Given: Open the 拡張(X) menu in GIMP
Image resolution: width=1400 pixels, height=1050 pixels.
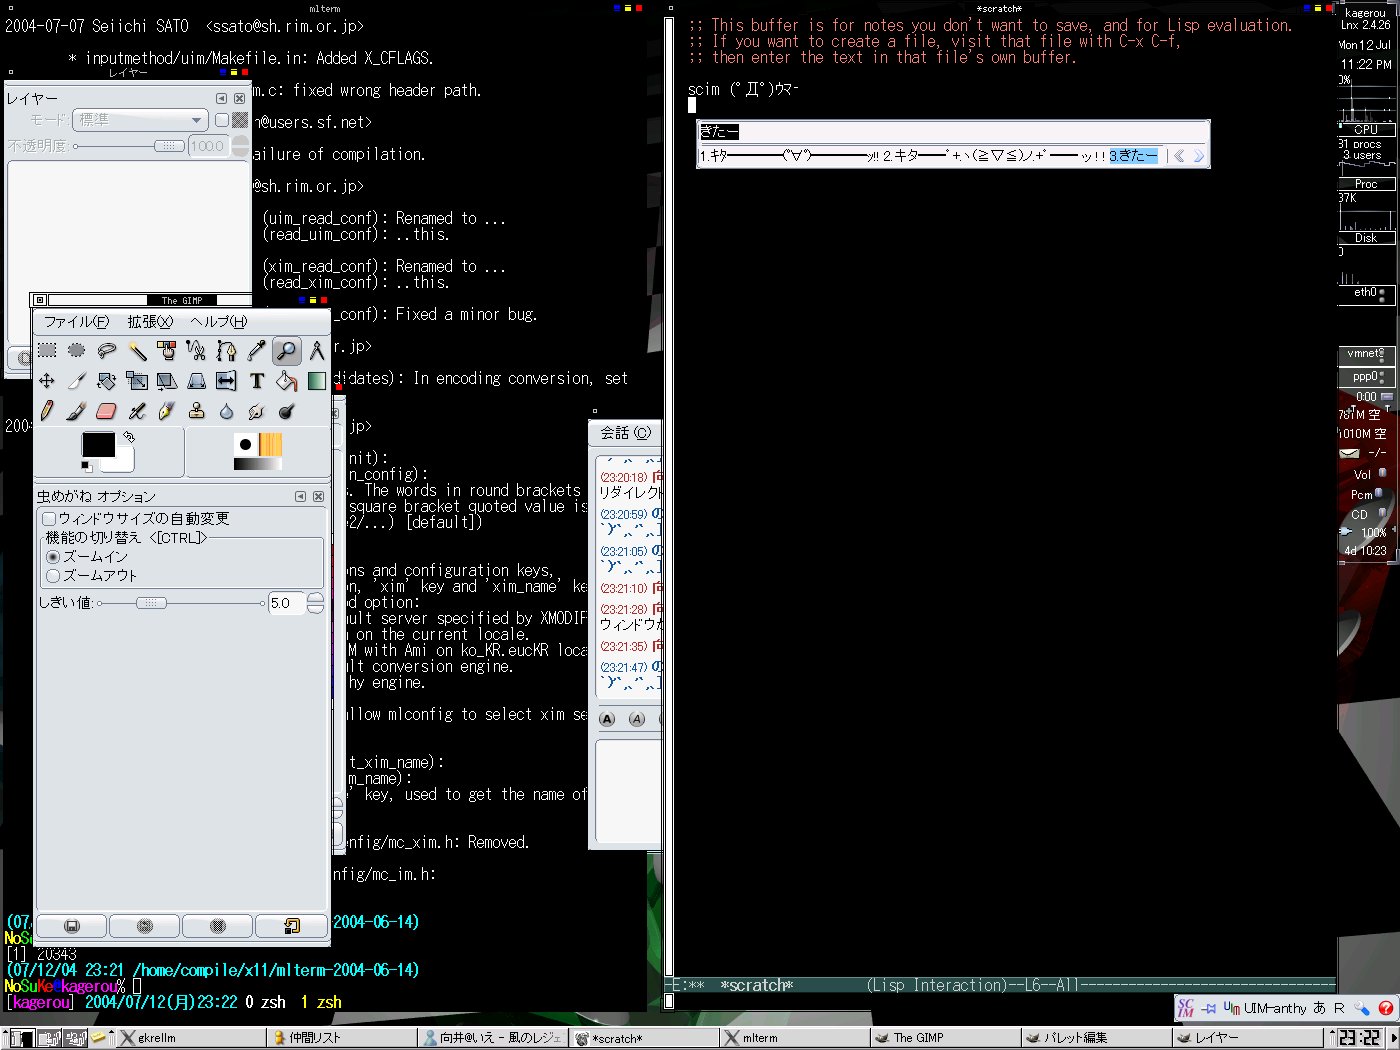Looking at the screenshot, I should pyautogui.click(x=150, y=322).
